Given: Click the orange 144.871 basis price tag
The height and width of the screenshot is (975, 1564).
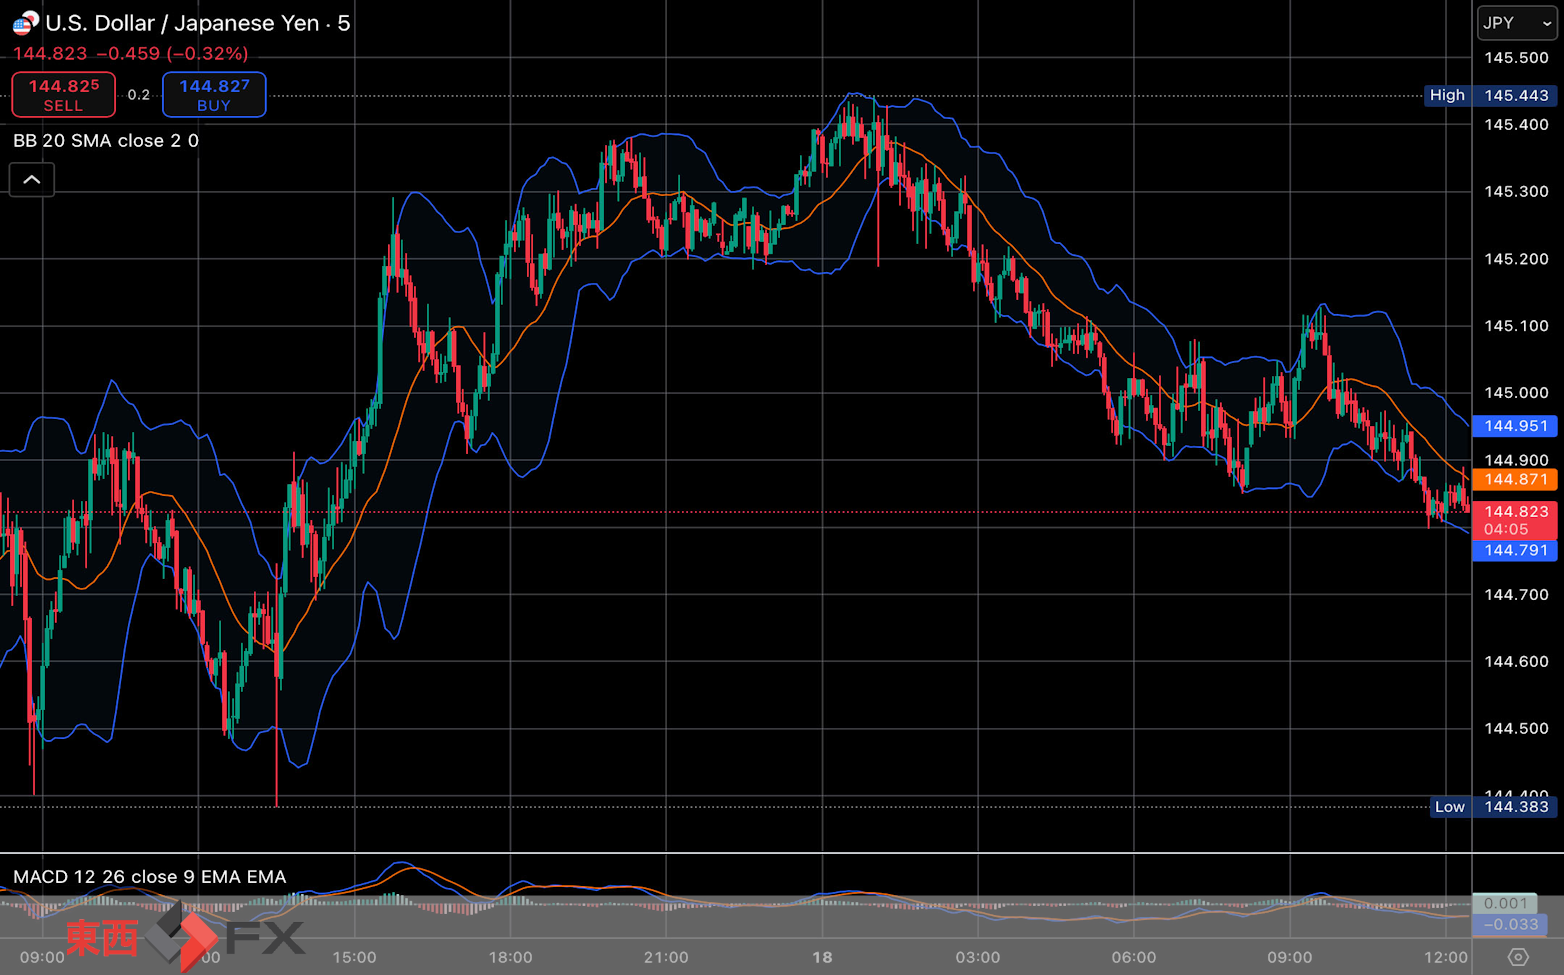Looking at the screenshot, I should click(x=1515, y=479).
